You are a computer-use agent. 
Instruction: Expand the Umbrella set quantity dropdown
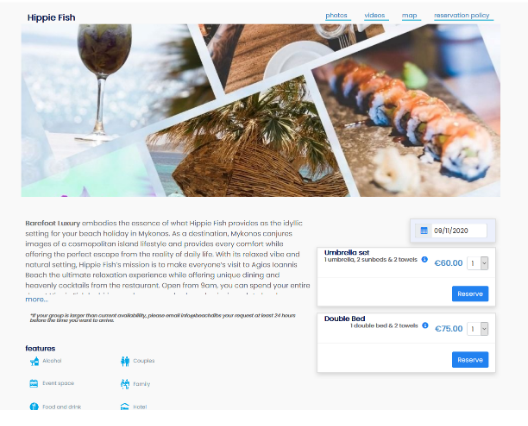tap(477, 263)
